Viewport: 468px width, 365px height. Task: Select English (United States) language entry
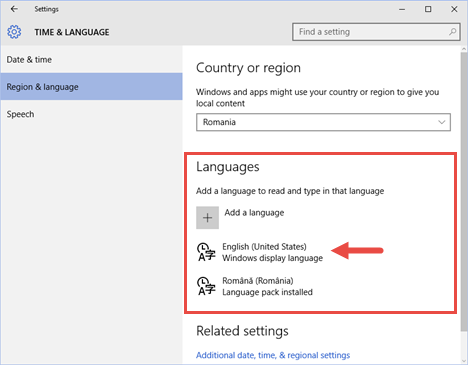coord(260,252)
